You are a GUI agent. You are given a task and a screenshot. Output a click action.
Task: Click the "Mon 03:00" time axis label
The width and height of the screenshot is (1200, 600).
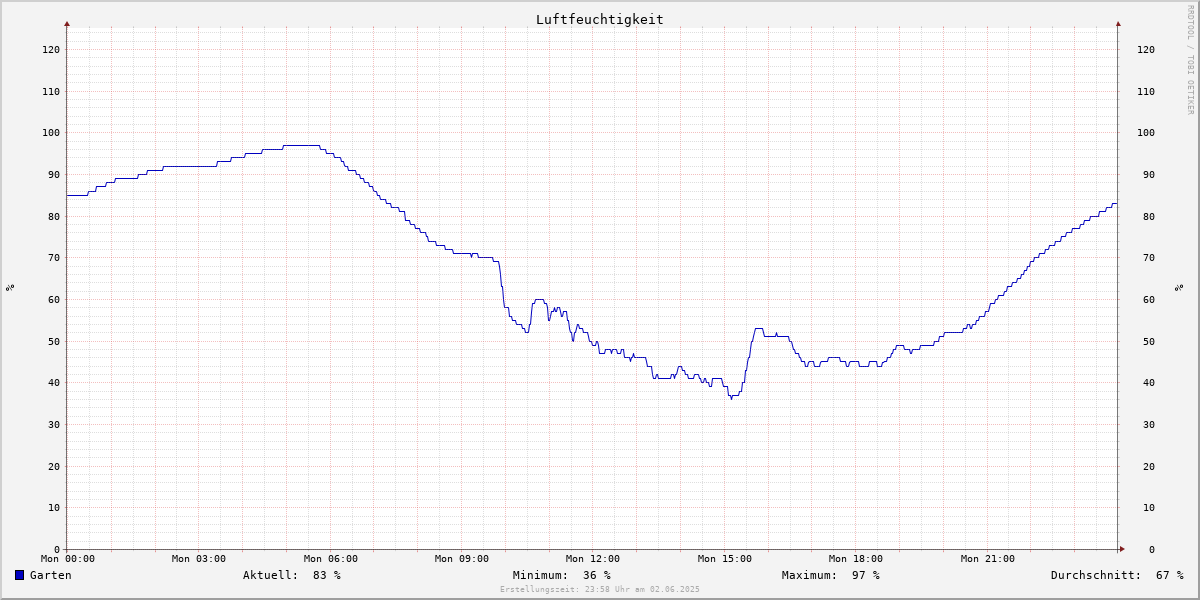(x=199, y=559)
